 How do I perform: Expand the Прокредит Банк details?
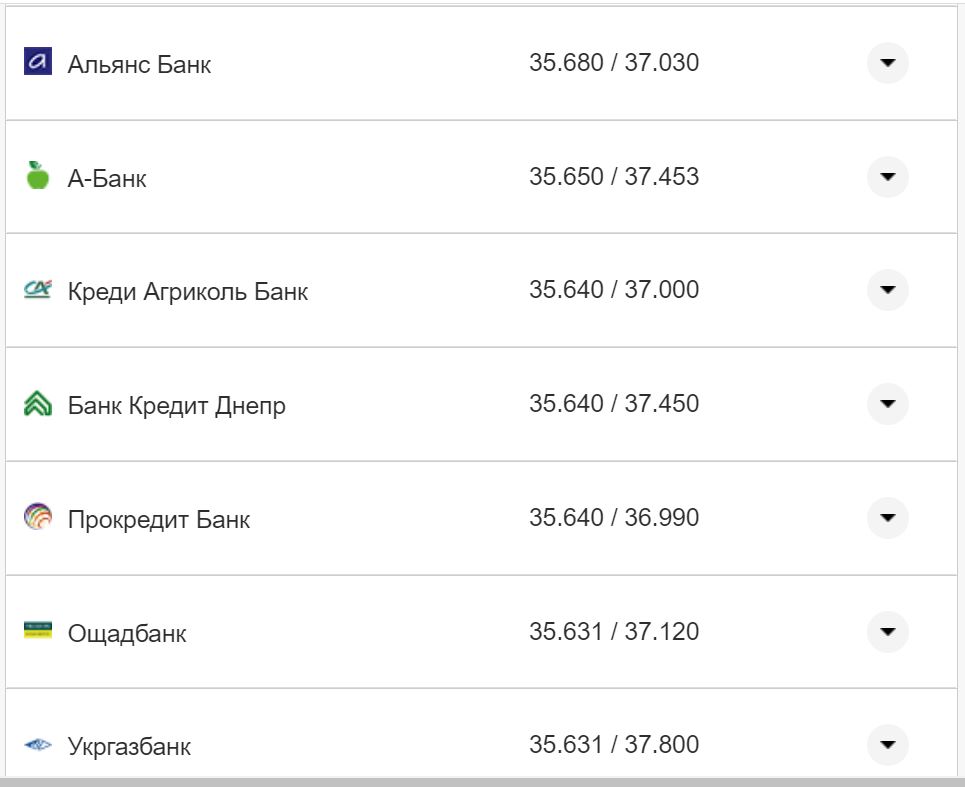pos(888,518)
